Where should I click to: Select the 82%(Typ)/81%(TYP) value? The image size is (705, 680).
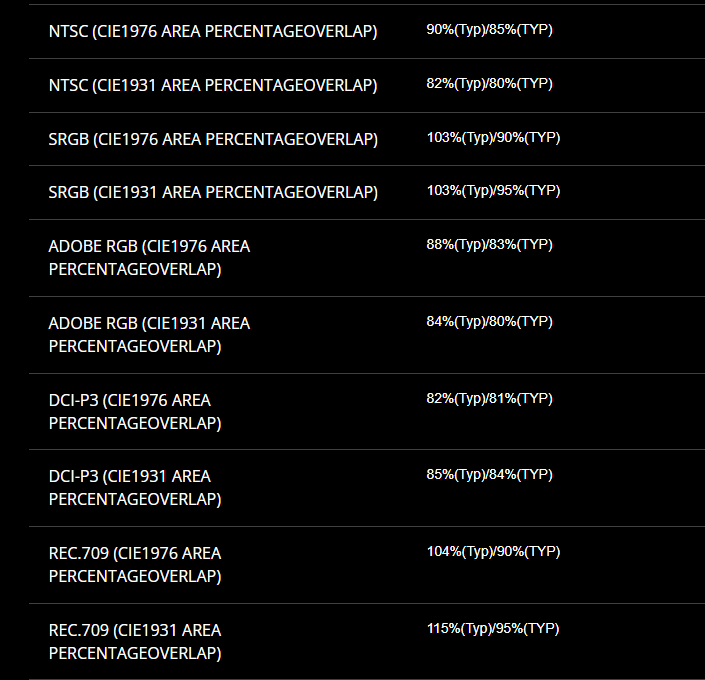click(x=489, y=398)
